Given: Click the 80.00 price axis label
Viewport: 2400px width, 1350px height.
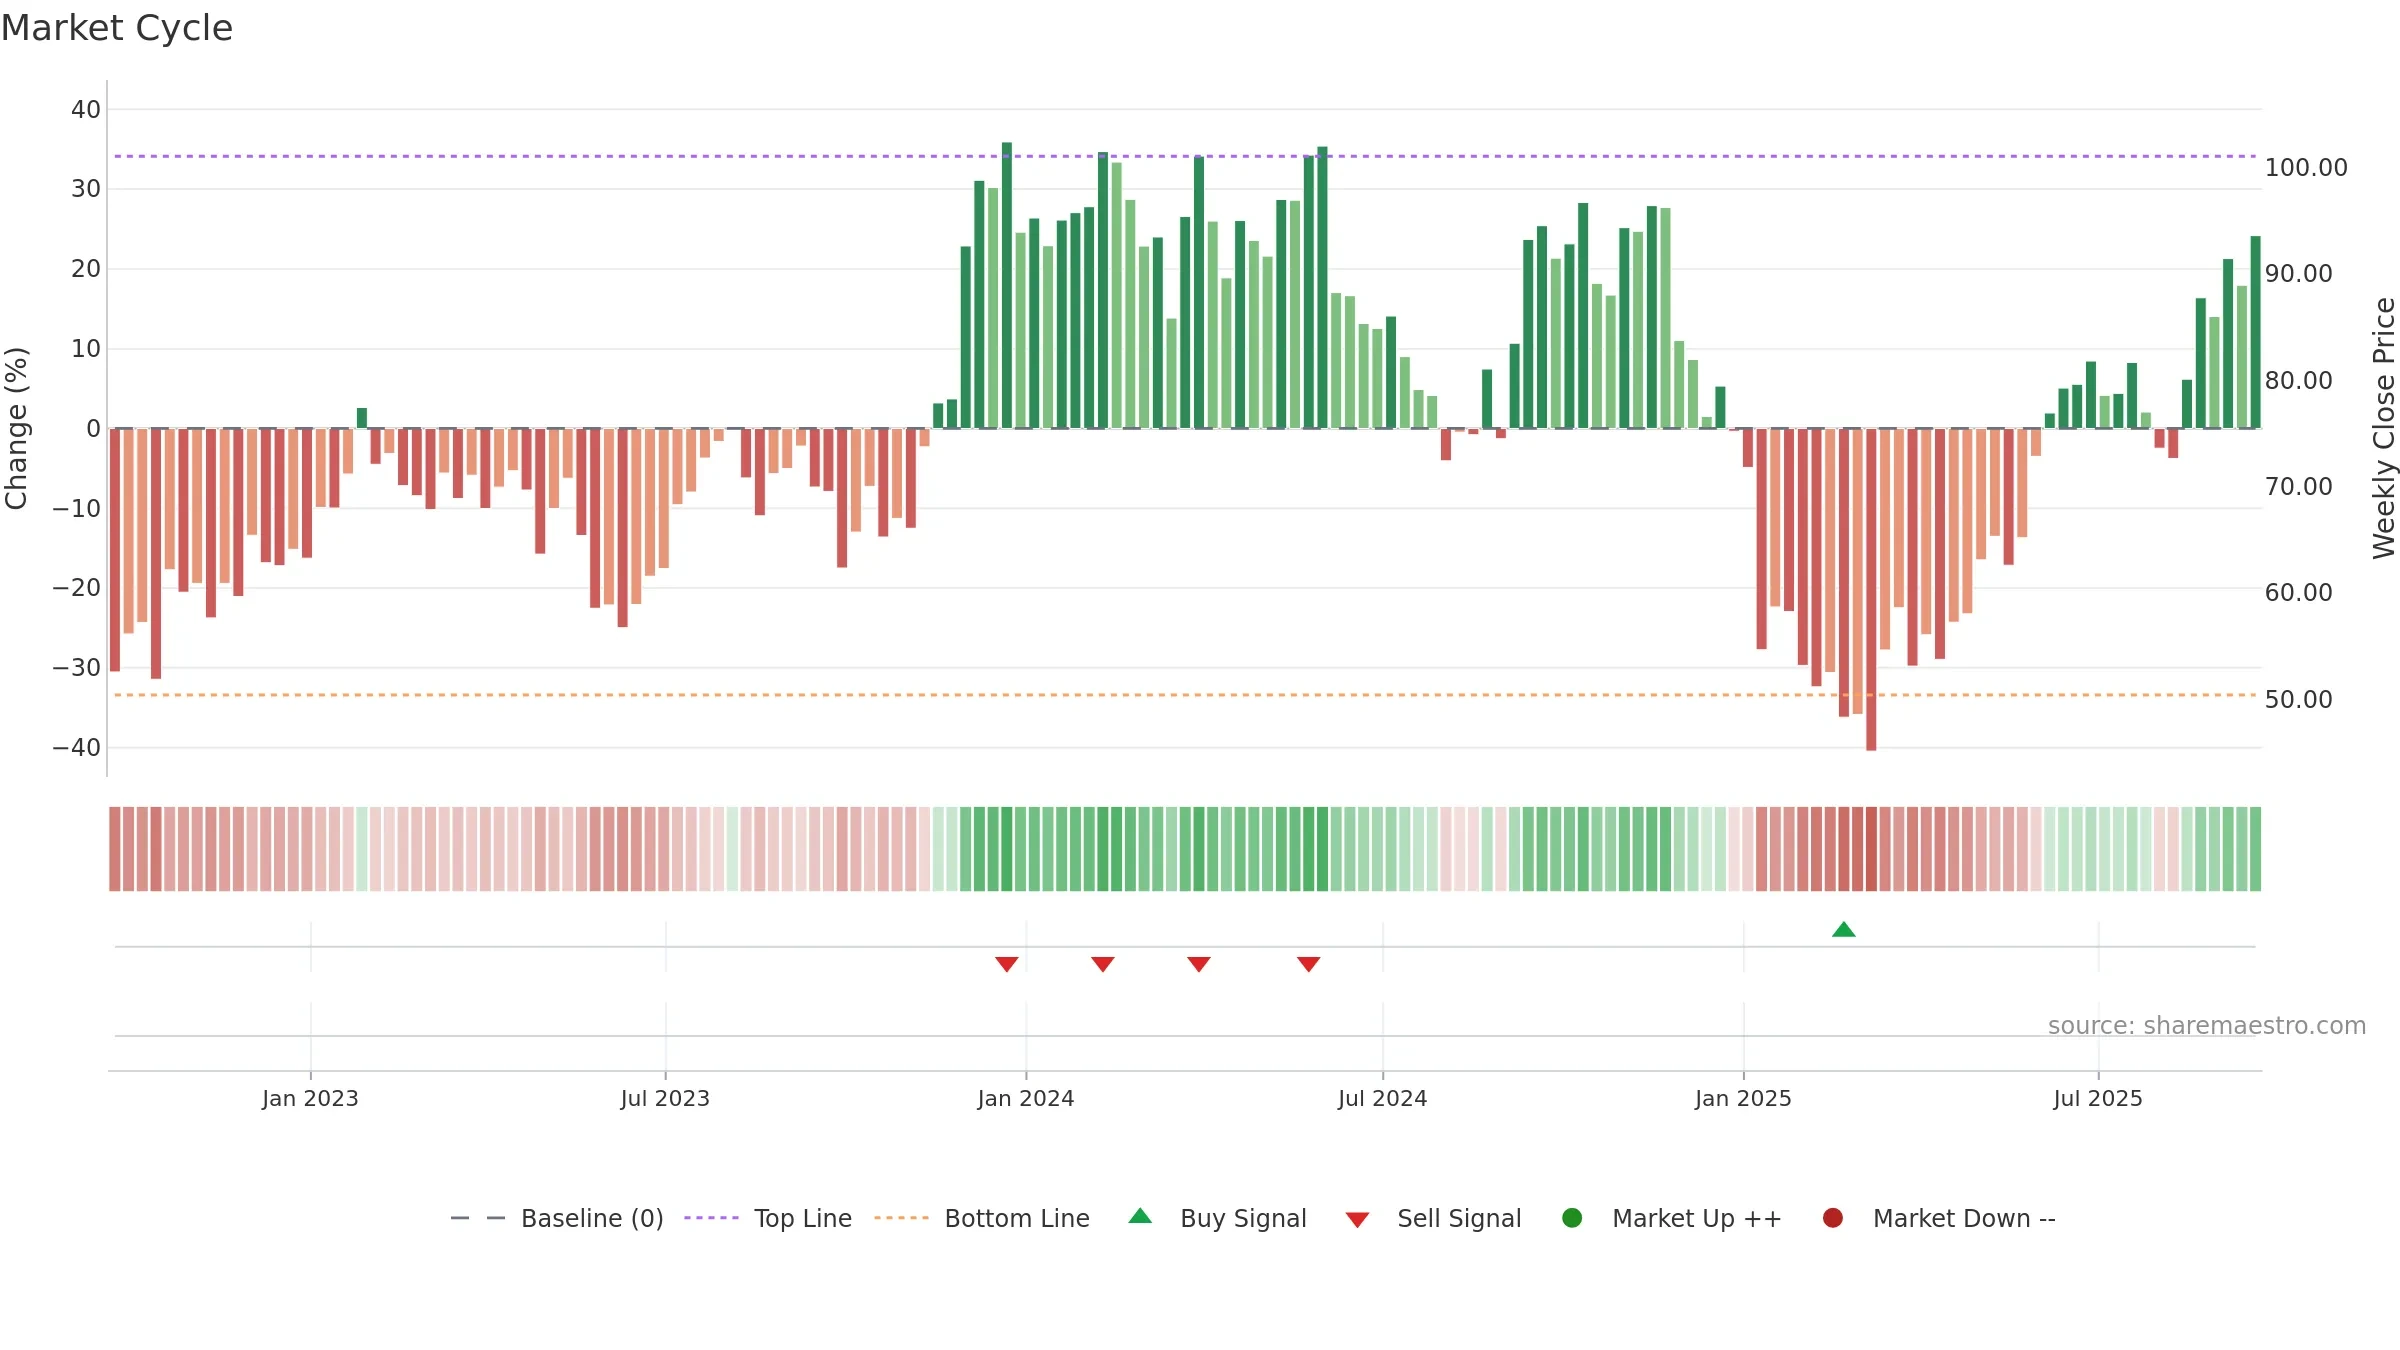Looking at the screenshot, I should (2298, 381).
